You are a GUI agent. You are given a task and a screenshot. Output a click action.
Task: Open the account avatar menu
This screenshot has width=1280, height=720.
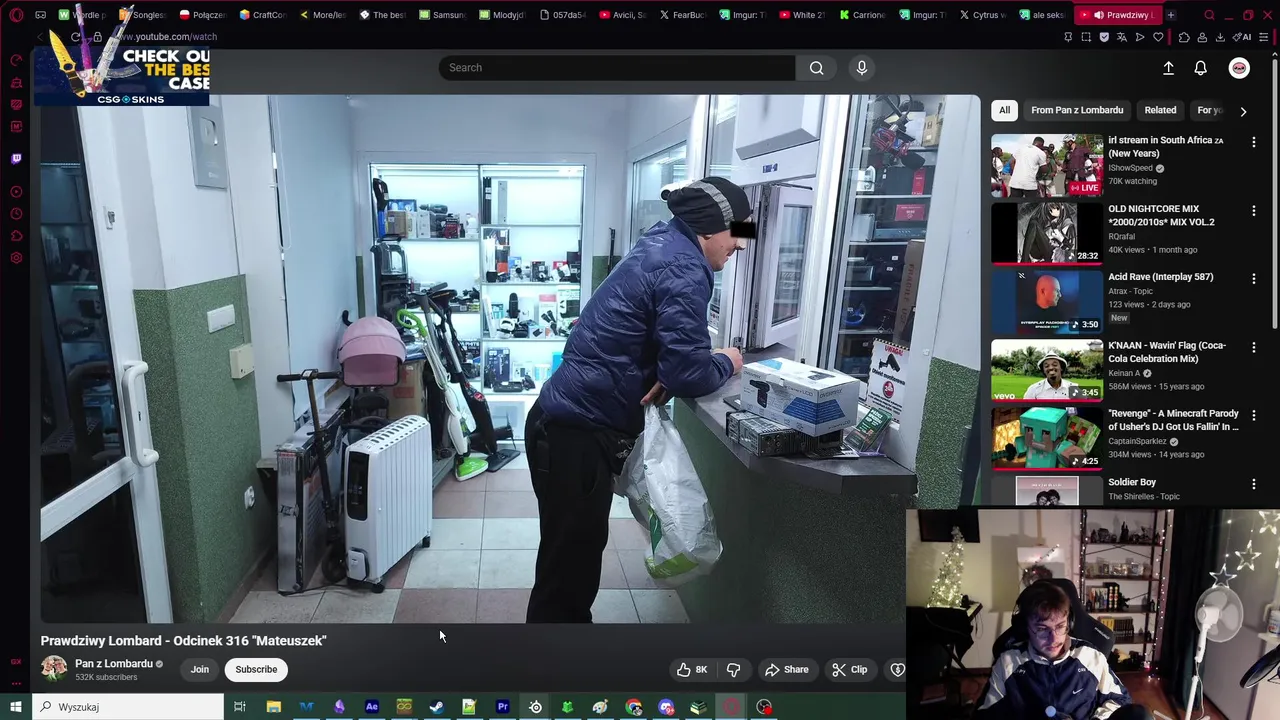tap(1239, 68)
